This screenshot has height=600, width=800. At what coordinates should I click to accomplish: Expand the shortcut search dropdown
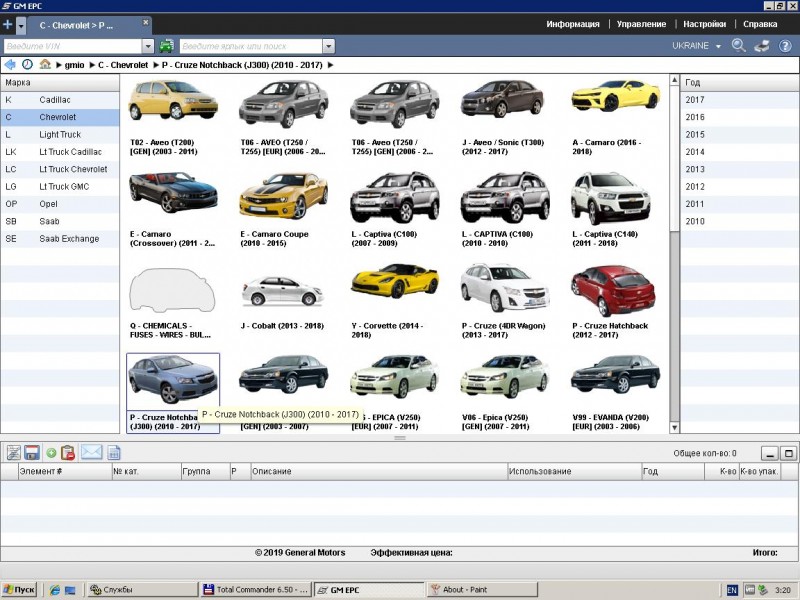(329, 46)
